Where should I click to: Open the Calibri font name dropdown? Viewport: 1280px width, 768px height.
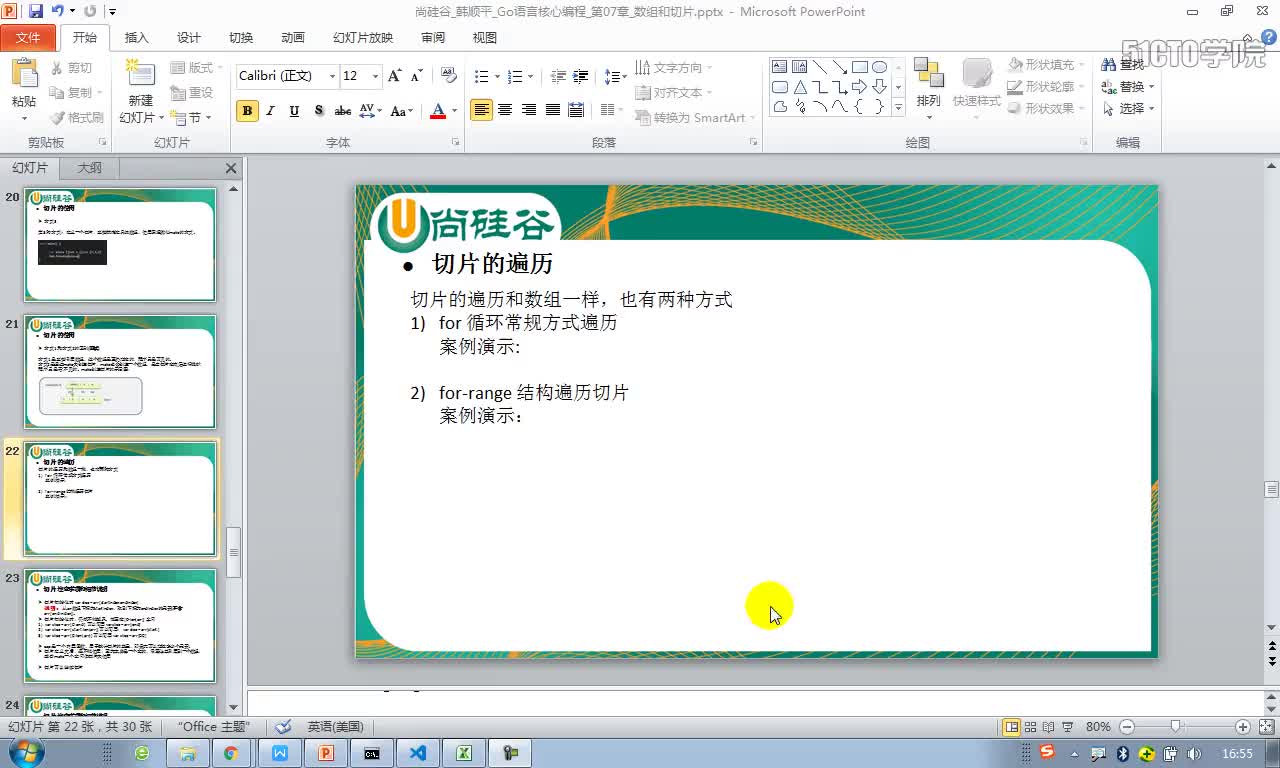click(x=332, y=76)
